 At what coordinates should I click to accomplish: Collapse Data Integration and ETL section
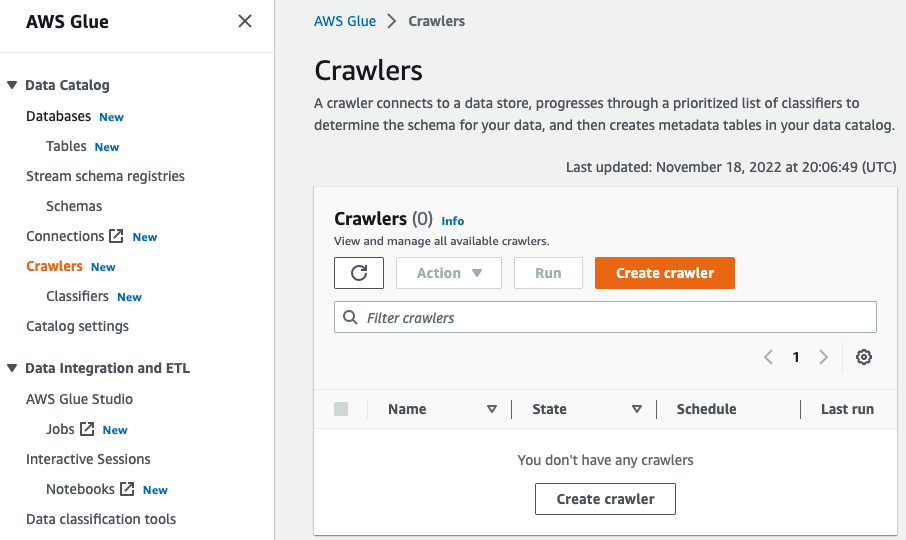(x=12, y=368)
